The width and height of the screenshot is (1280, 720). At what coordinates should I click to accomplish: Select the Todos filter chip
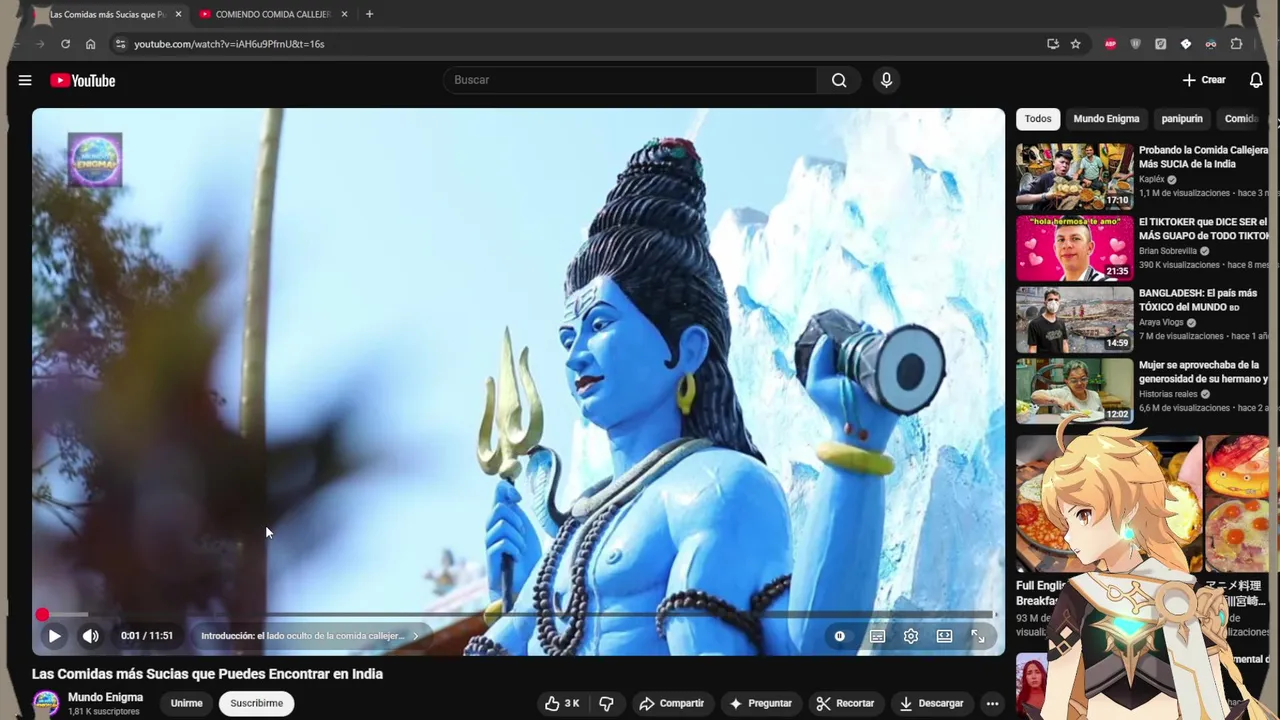click(1038, 119)
